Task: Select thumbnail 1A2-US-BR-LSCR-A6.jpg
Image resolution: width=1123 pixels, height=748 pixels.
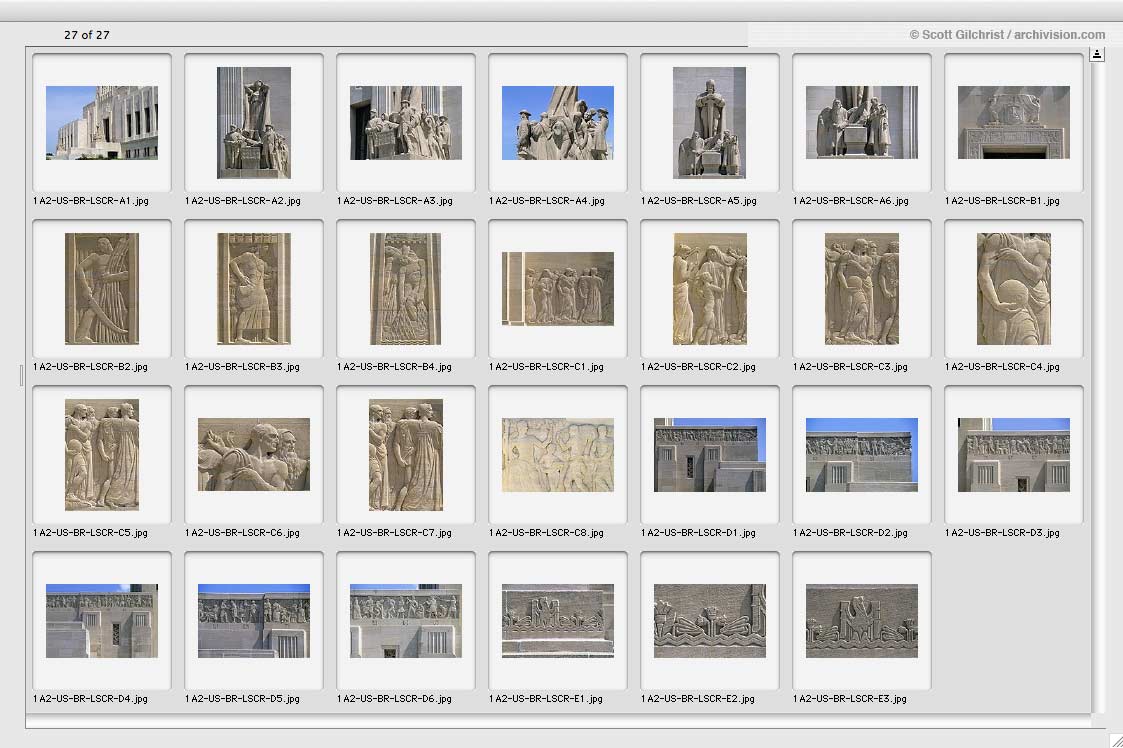Action: [862, 123]
